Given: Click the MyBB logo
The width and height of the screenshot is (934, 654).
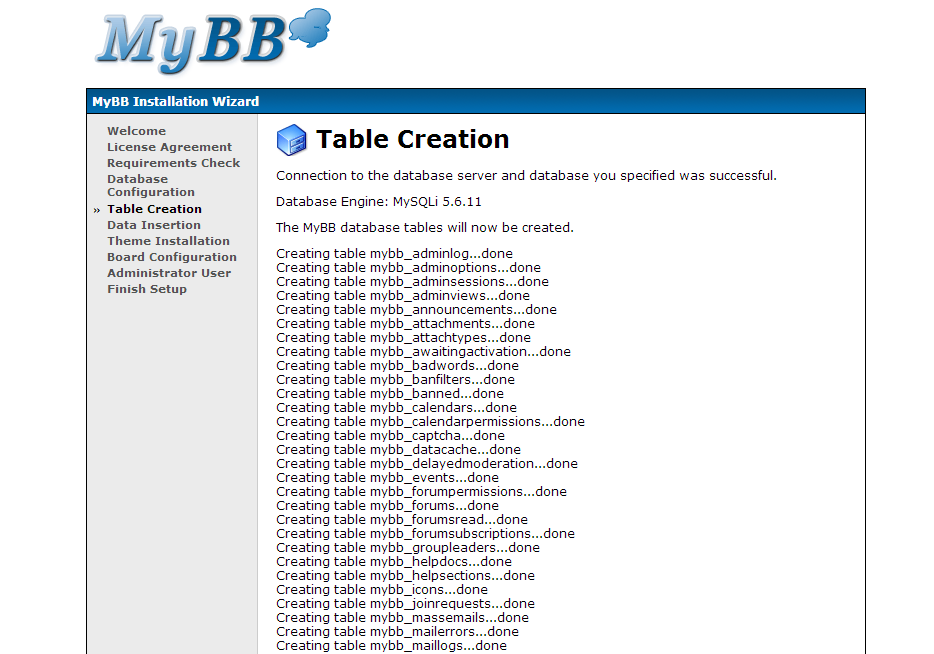Looking at the screenshot, I should 213,41.
